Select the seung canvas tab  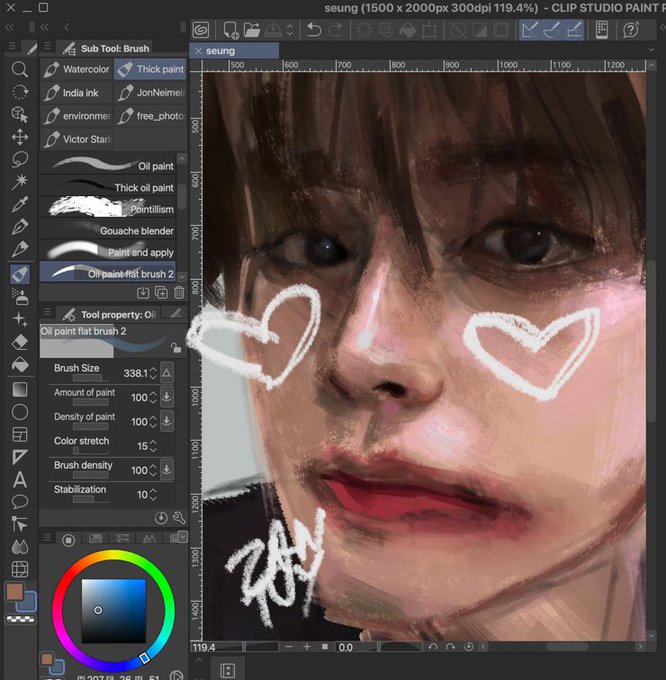tap(234, 51)
